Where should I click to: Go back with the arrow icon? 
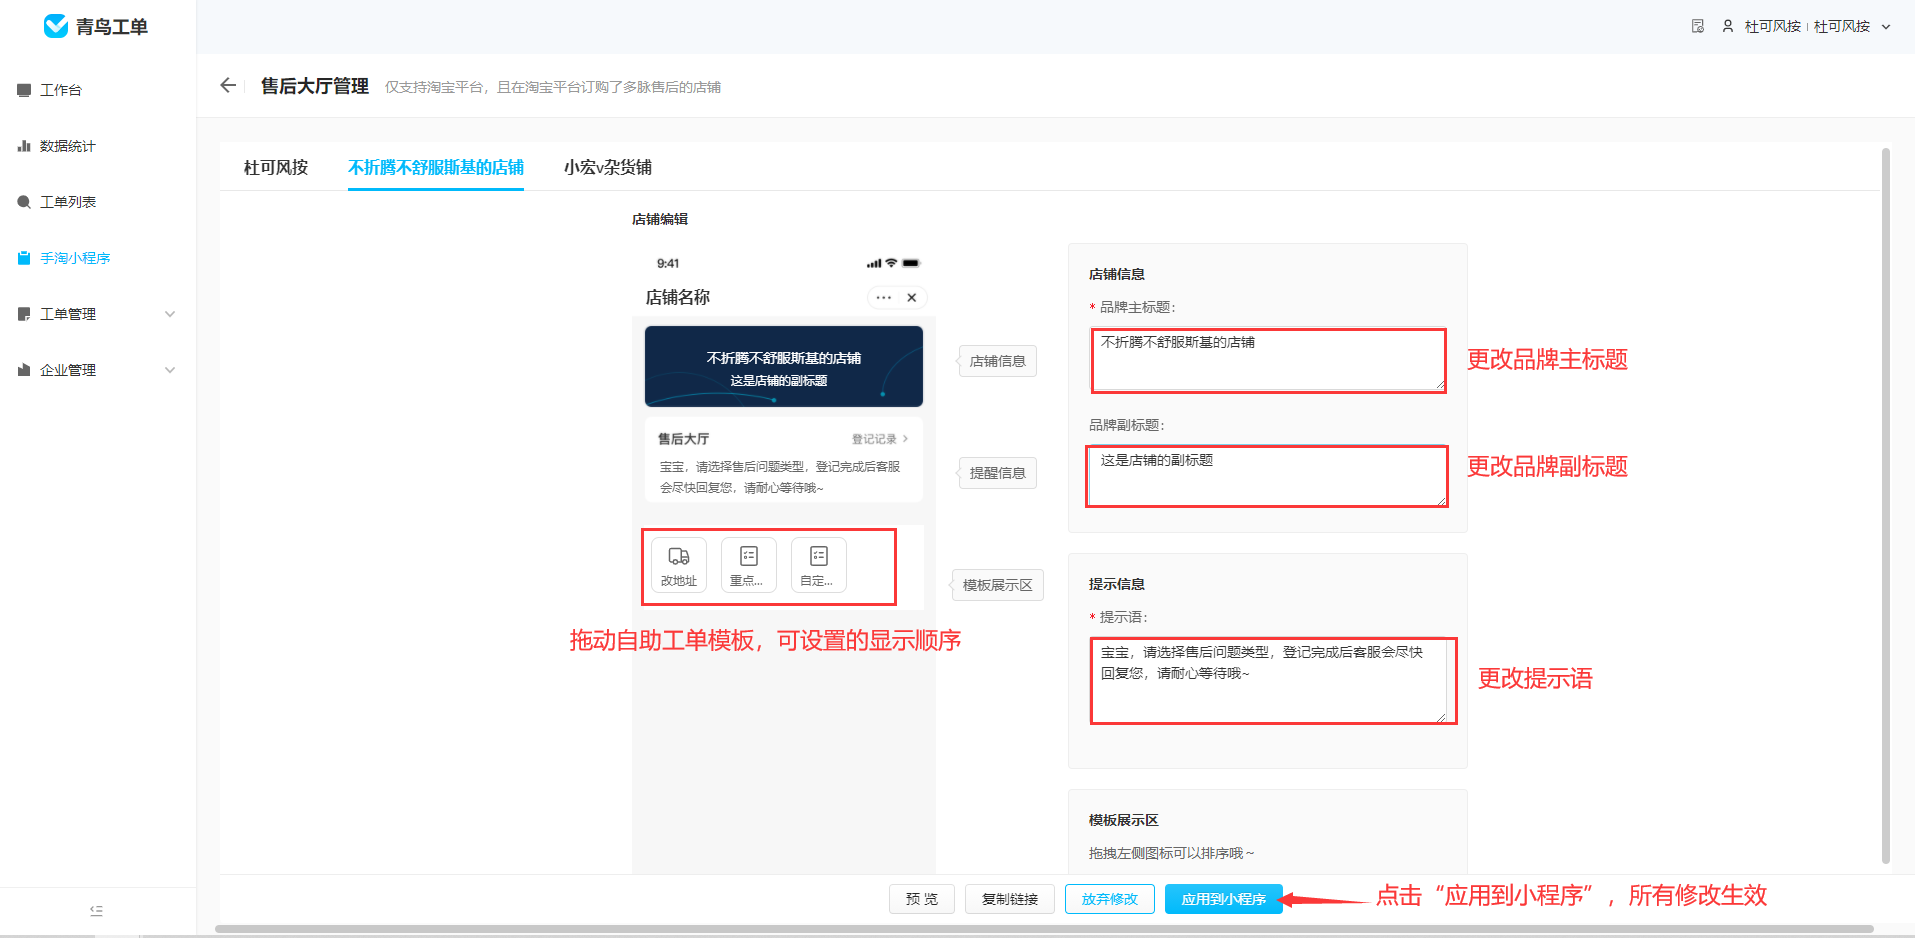[228, 86]
